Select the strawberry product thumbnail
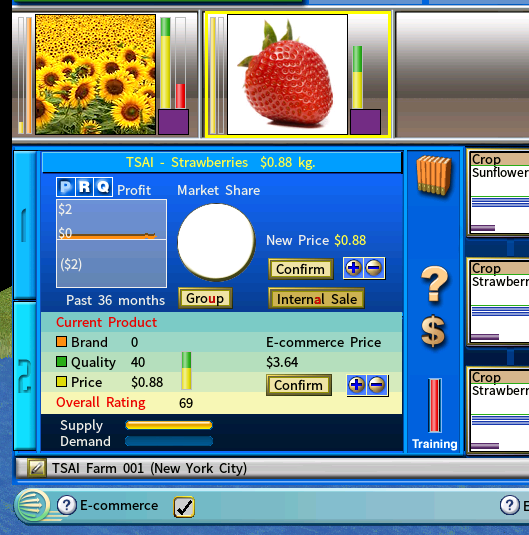This screenshot has height=535, width=529. pos(287,74)
